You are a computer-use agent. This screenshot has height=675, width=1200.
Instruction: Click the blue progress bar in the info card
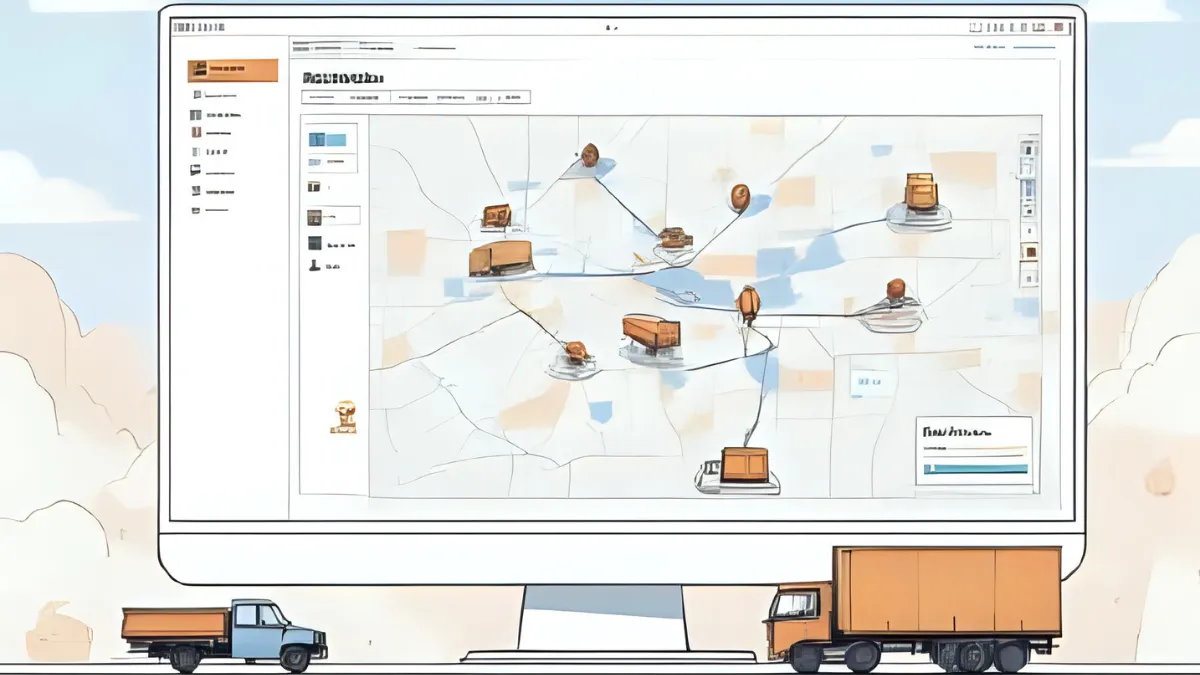click(x=975, y=467)
